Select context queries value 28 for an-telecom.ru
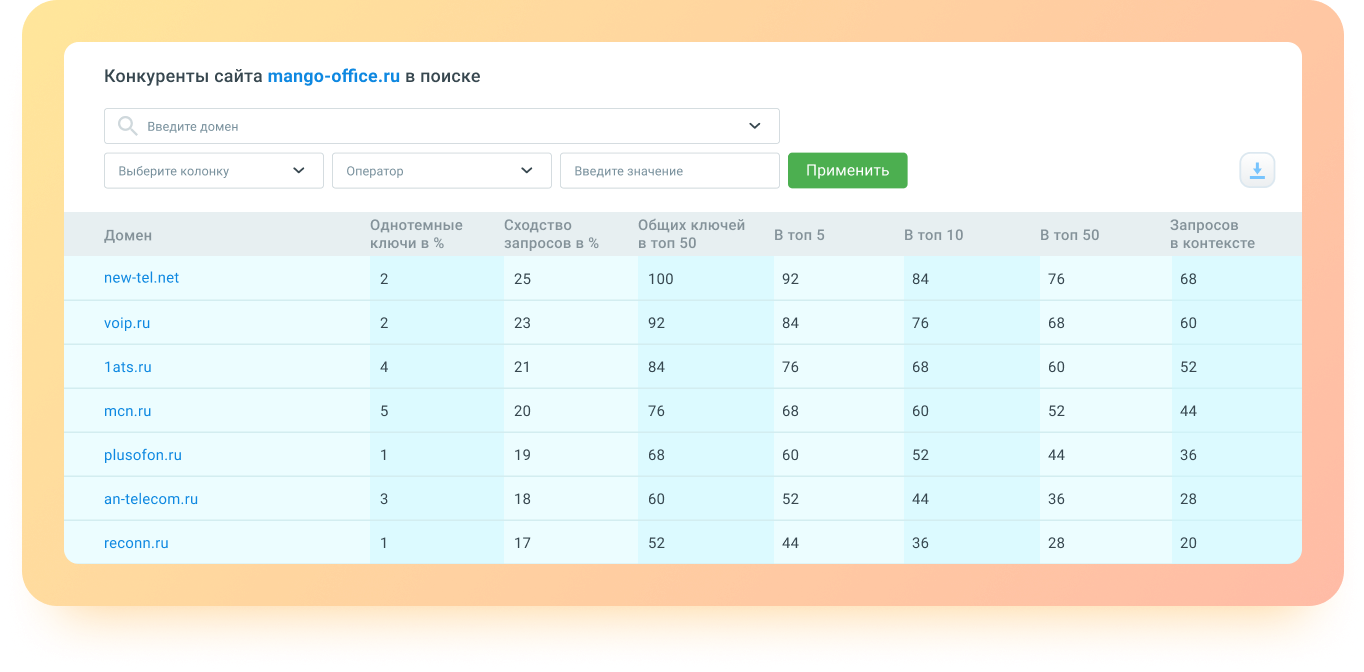 tap(1188, 499)
